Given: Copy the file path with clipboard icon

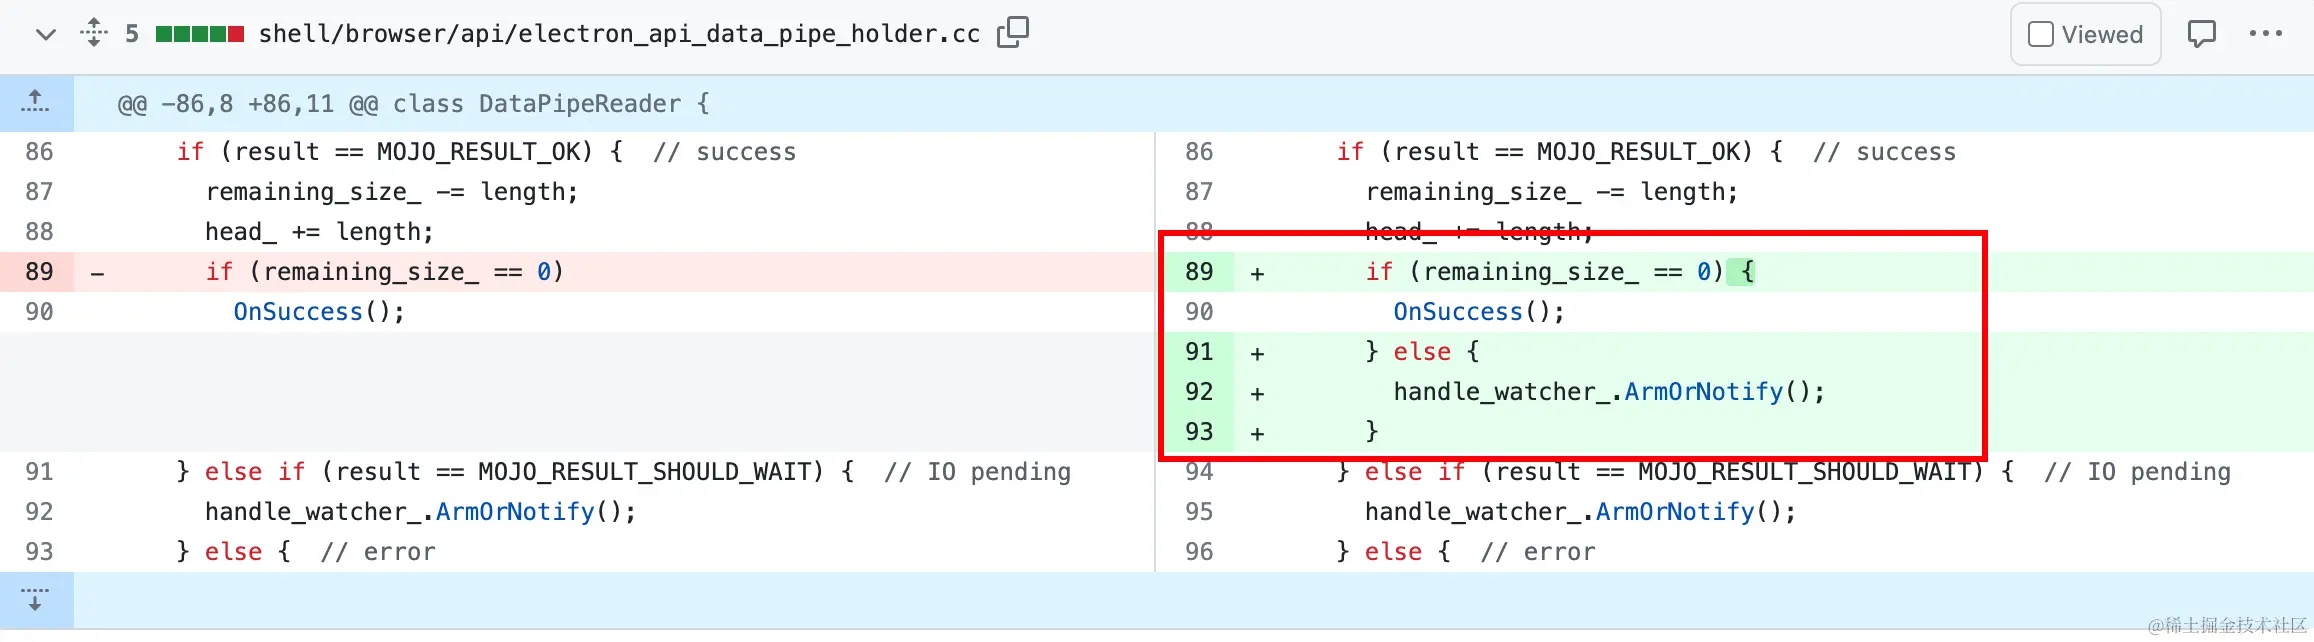Looking at the screenshot, I should [1012, 33].
